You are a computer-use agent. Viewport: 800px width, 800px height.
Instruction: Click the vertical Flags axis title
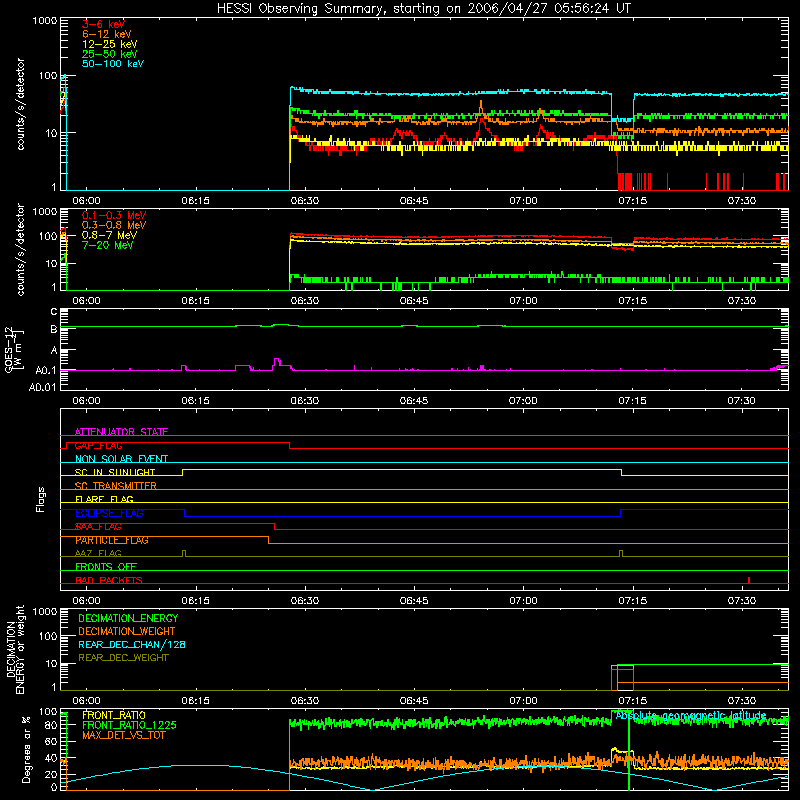point(41,499)
